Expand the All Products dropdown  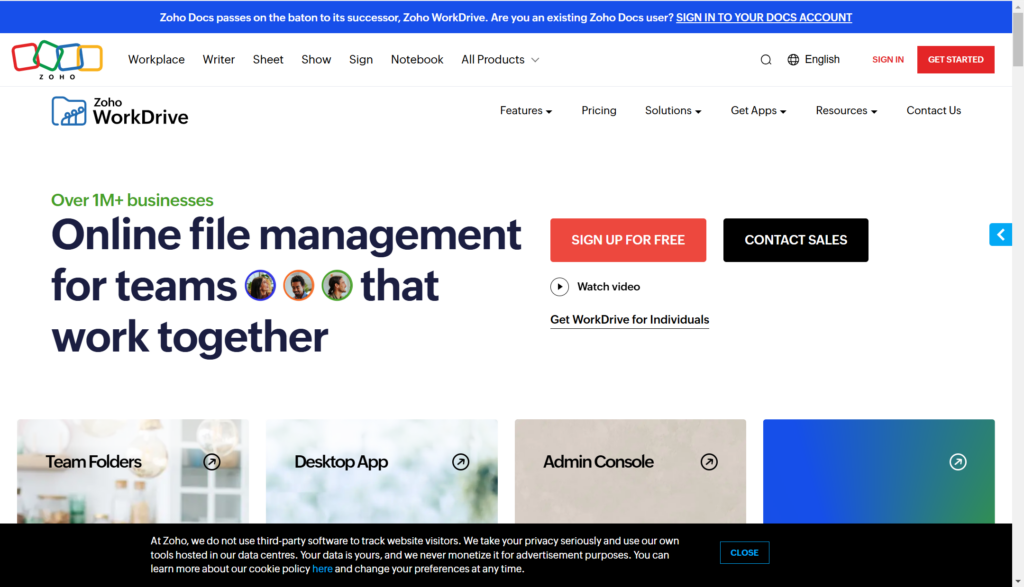click(500, 59)
